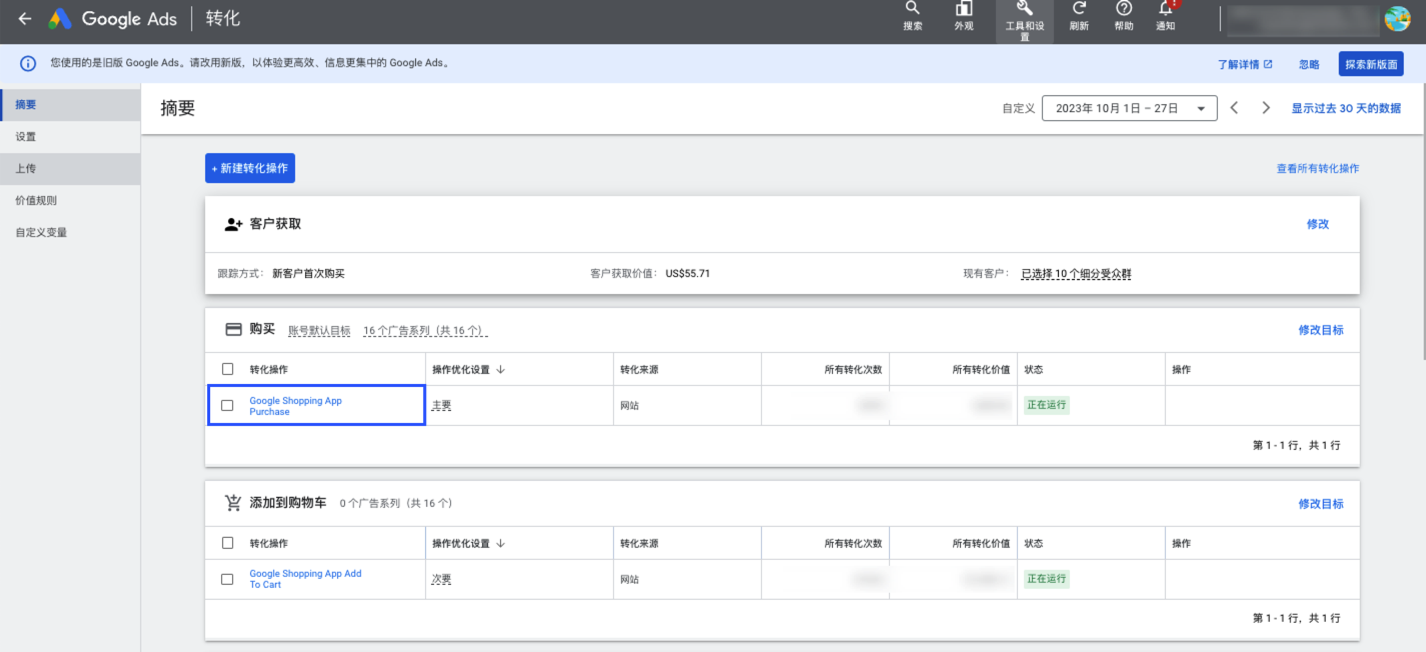Click 探索新版面 button
1426x652 pixels.
[1371, 64]
